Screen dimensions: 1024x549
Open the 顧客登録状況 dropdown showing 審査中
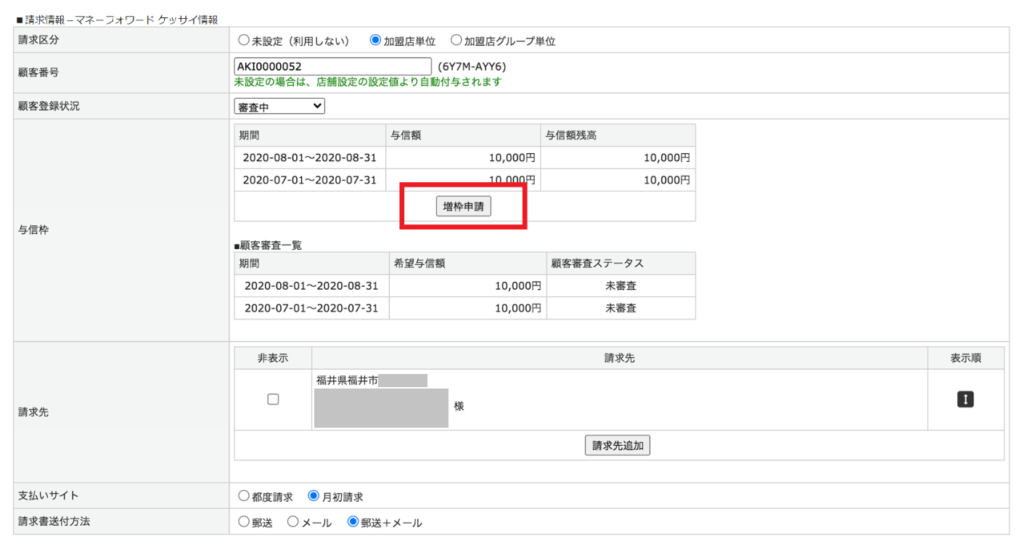[279, 106]
